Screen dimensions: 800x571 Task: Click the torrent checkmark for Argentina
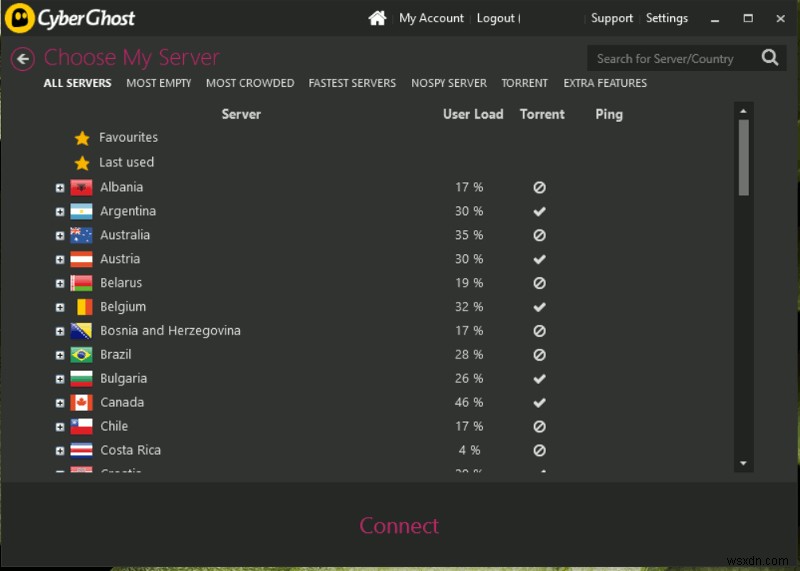[539, 211]
